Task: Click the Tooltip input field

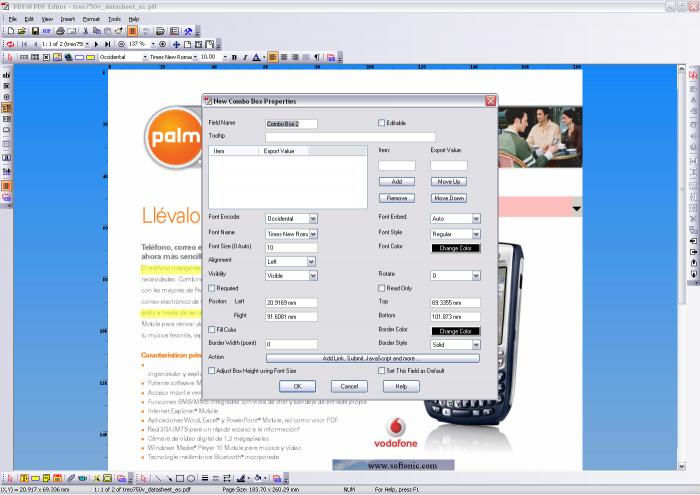Action: point(350,137)
